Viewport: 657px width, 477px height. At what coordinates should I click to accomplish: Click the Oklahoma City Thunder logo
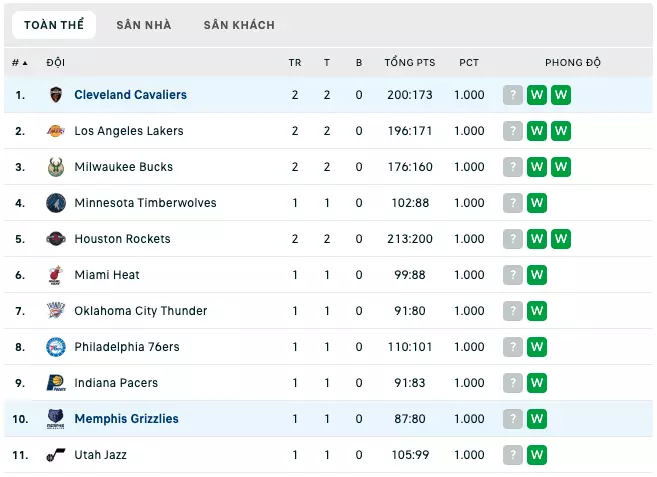(56, 310)
